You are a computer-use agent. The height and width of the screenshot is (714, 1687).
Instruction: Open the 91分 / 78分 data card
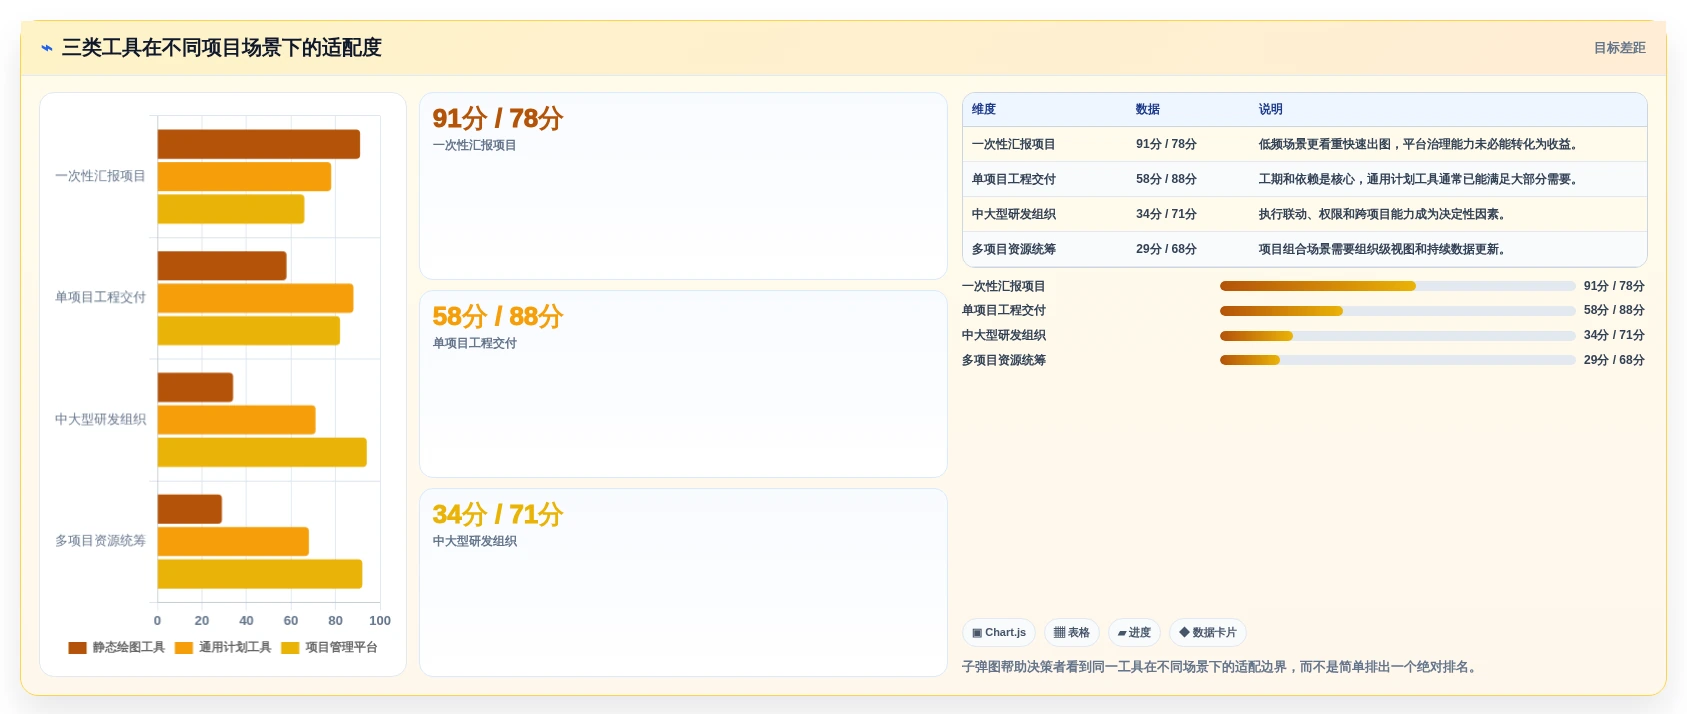pyautogui.click(x=683, y=186)
